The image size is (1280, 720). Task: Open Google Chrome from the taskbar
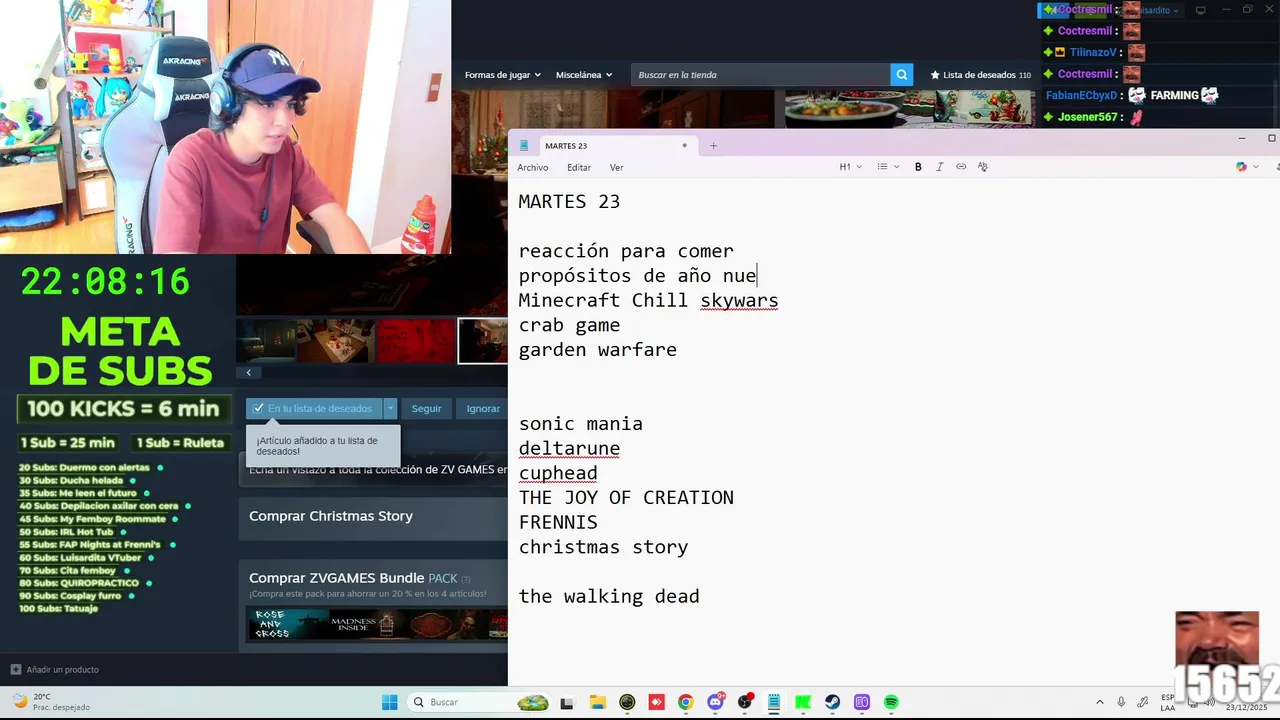(x=686, y=702)
